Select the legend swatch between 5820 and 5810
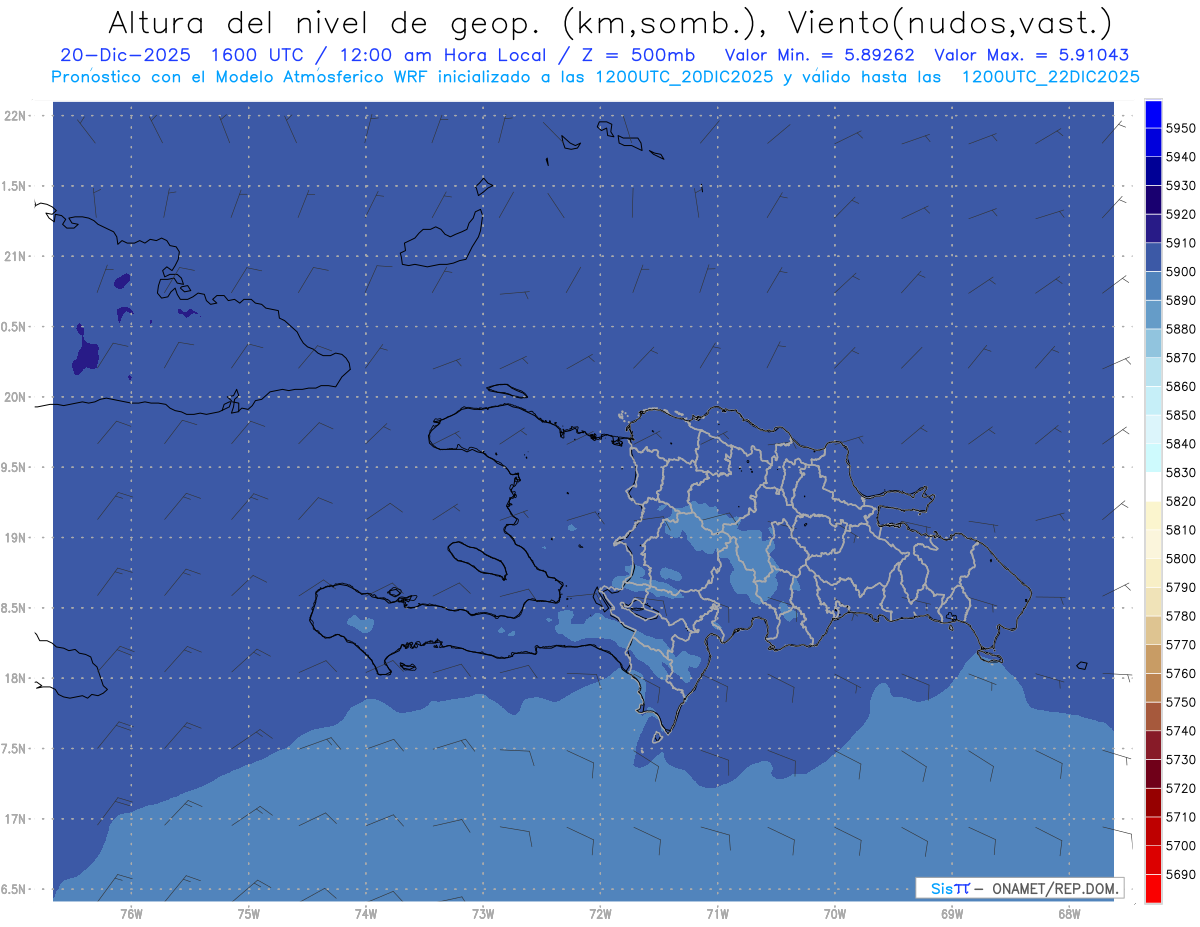The width and height of the screenshot is (1200, 927). (1153, 516)
